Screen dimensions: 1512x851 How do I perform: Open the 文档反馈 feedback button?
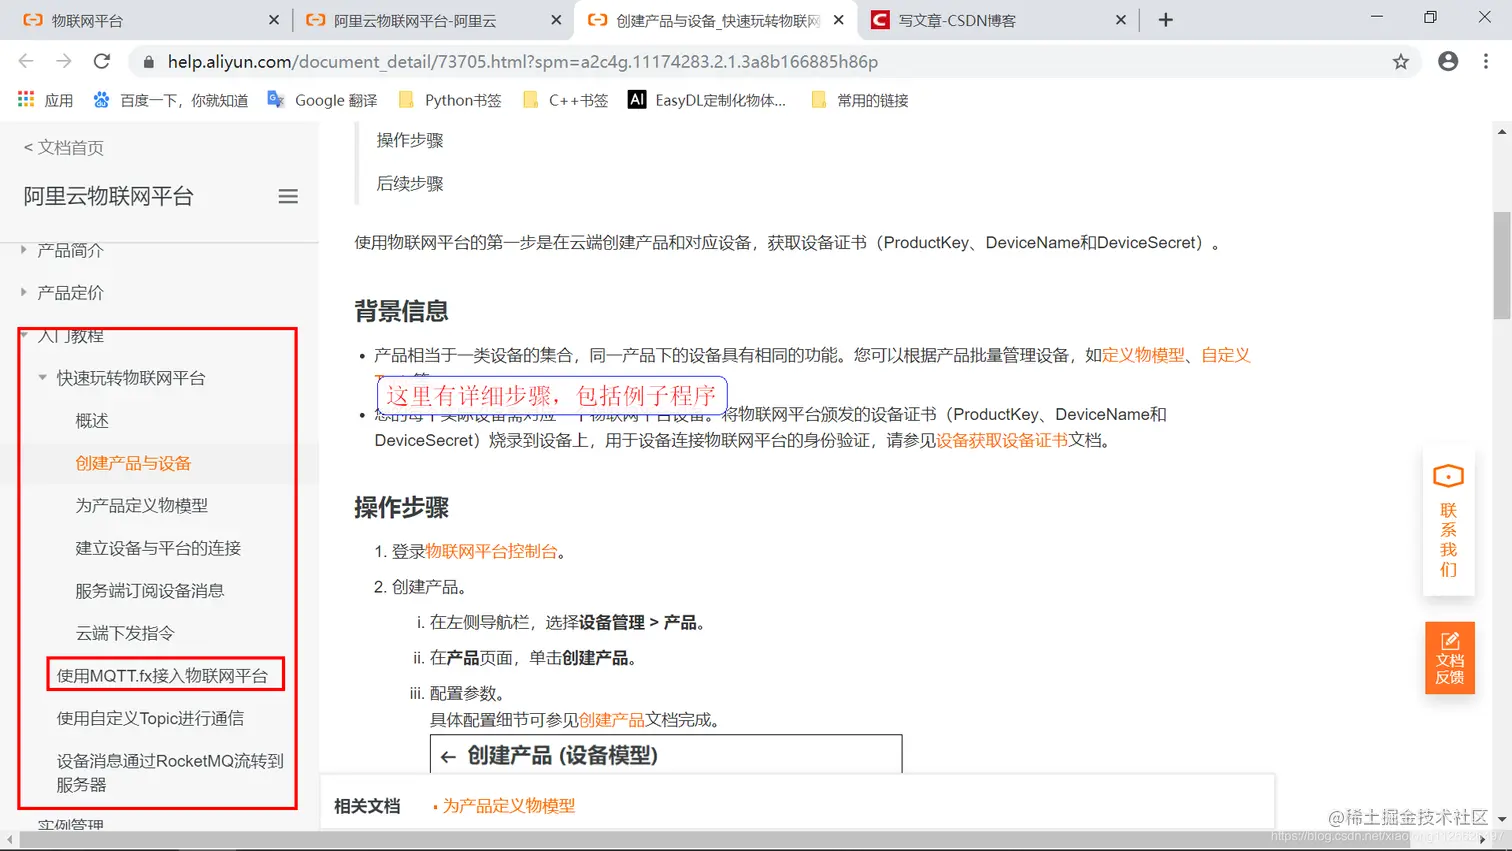(1449, 657)
